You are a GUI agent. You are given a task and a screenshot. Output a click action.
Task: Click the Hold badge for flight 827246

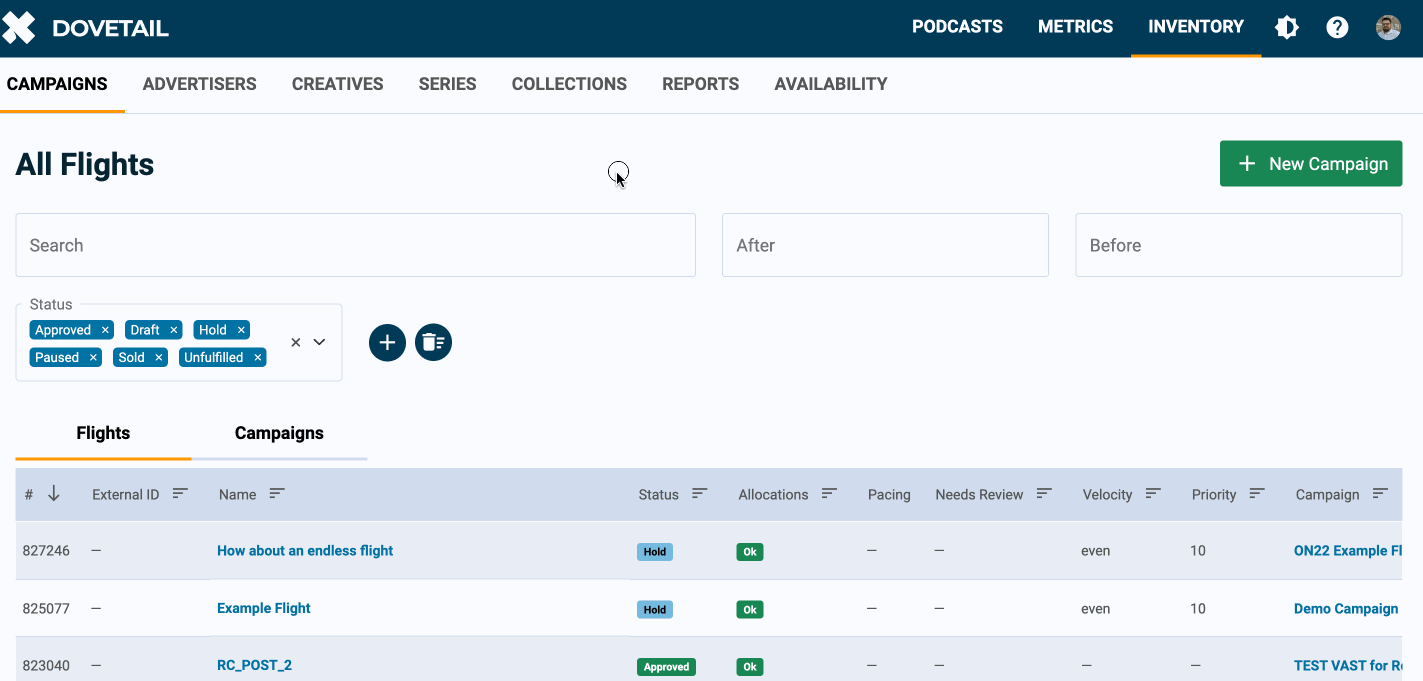(655, 552)
